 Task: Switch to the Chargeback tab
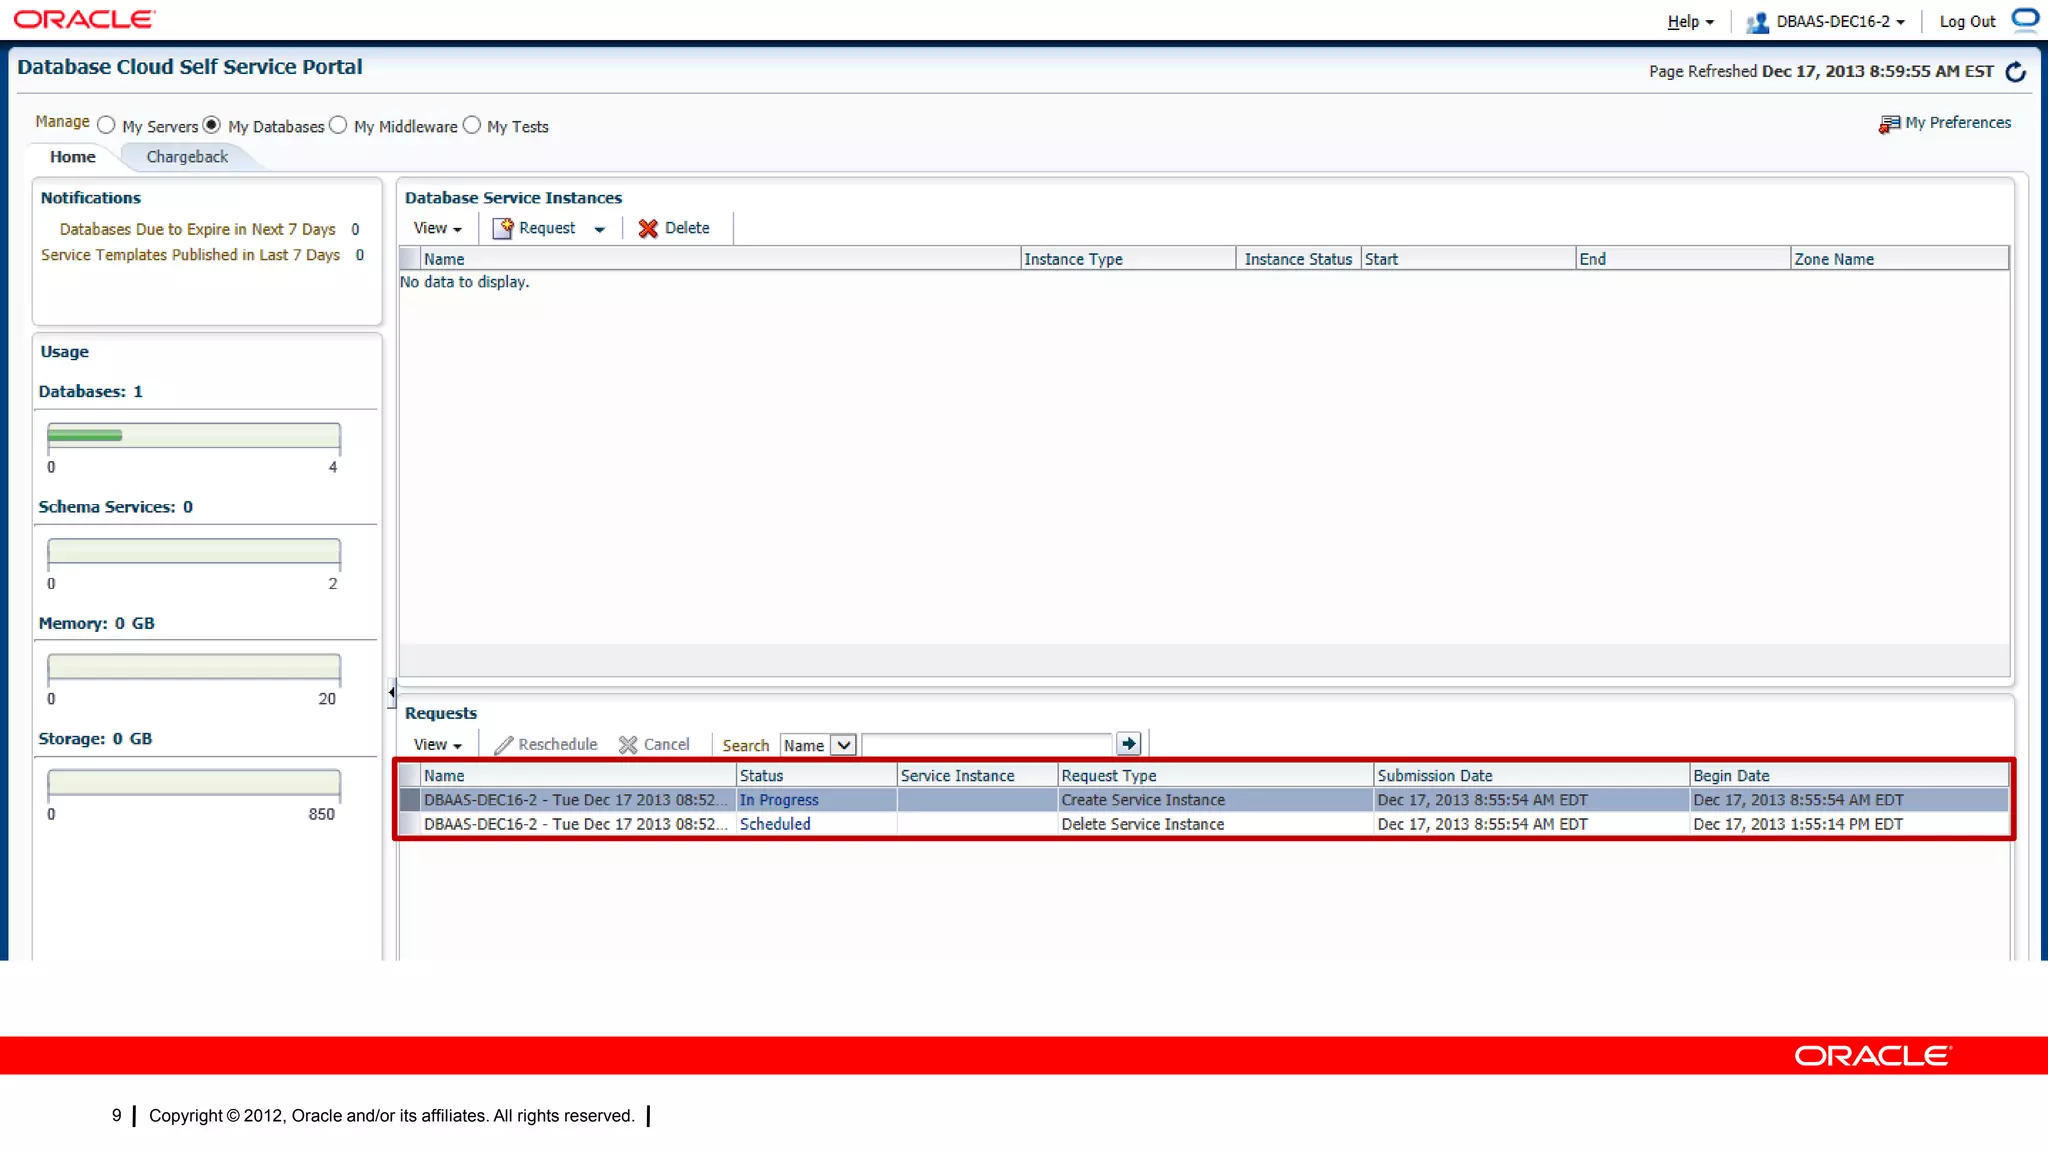[187, 157]
